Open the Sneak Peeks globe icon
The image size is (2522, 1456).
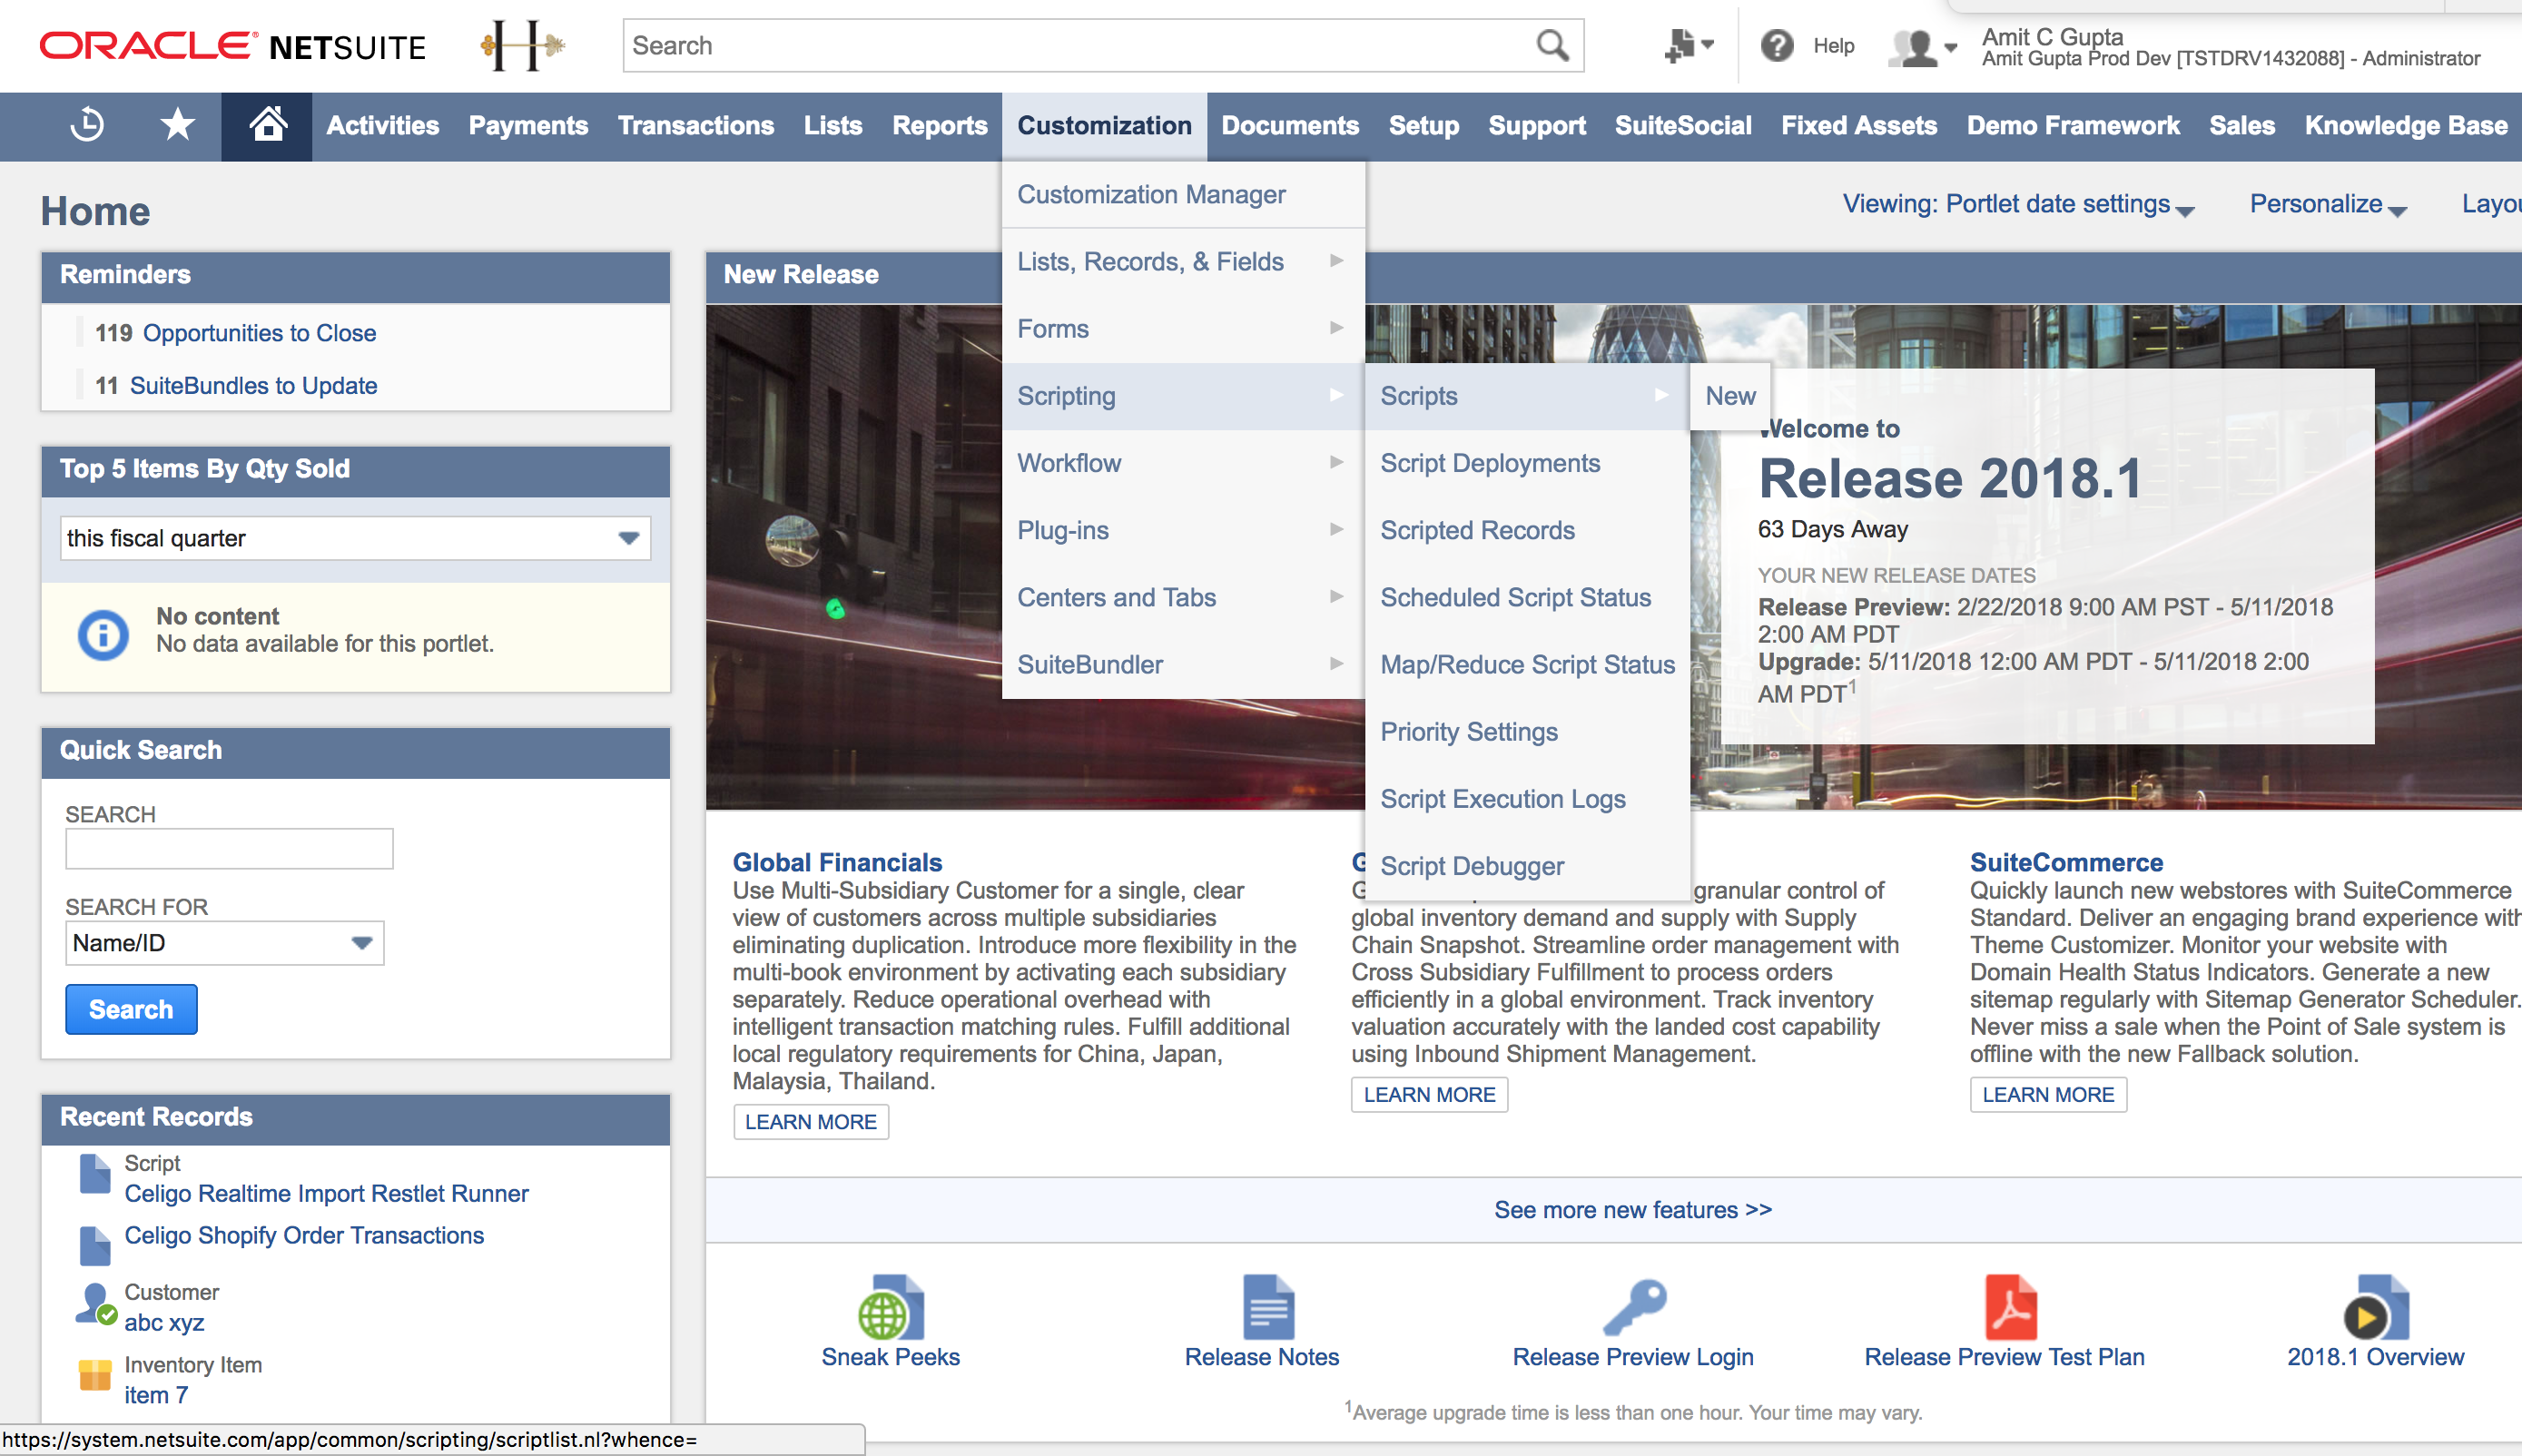891,1307
